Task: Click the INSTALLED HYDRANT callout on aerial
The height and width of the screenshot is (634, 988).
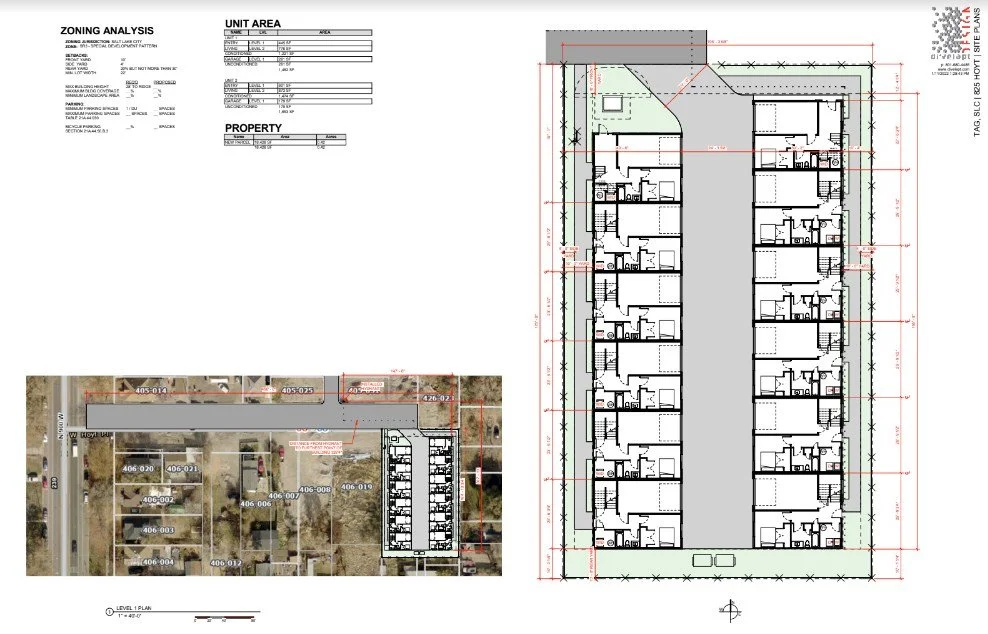Action: point(372,386)
